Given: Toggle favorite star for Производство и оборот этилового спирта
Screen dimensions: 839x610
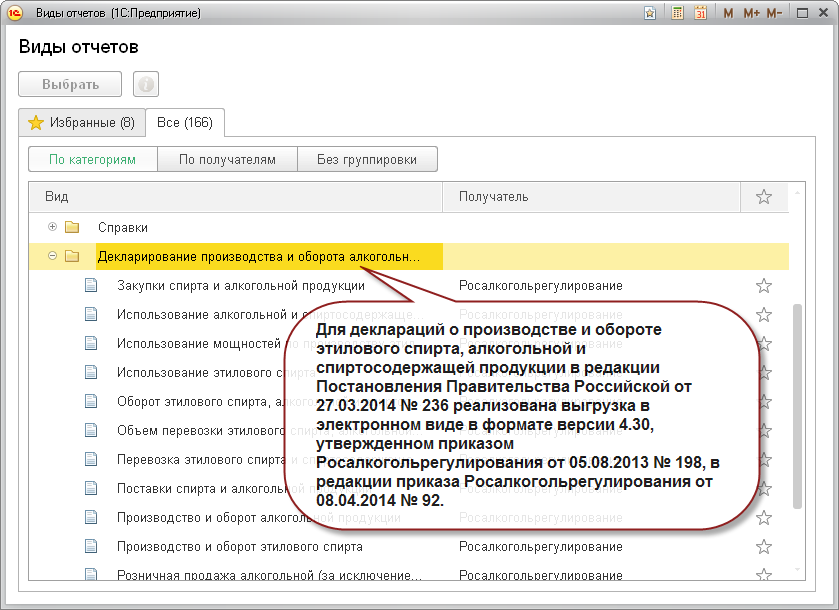Looking at the screenshot, I should 764,547.
